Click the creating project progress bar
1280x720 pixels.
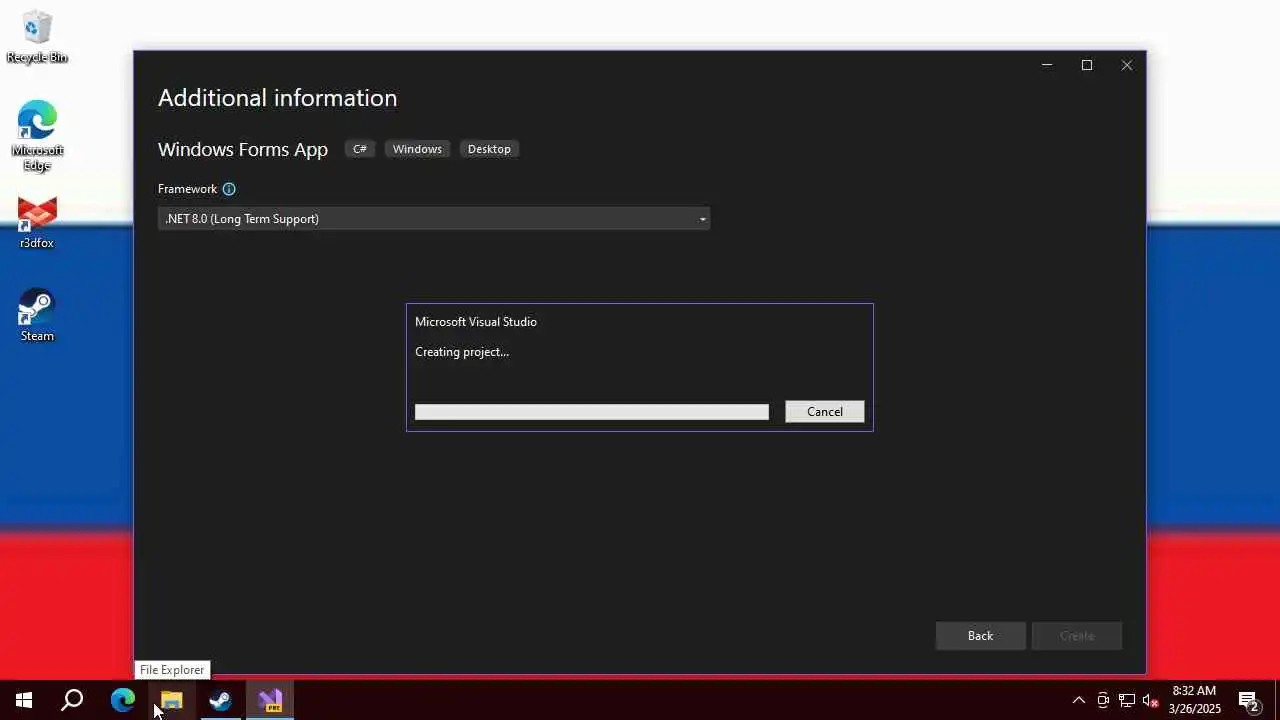coord(592,412)
